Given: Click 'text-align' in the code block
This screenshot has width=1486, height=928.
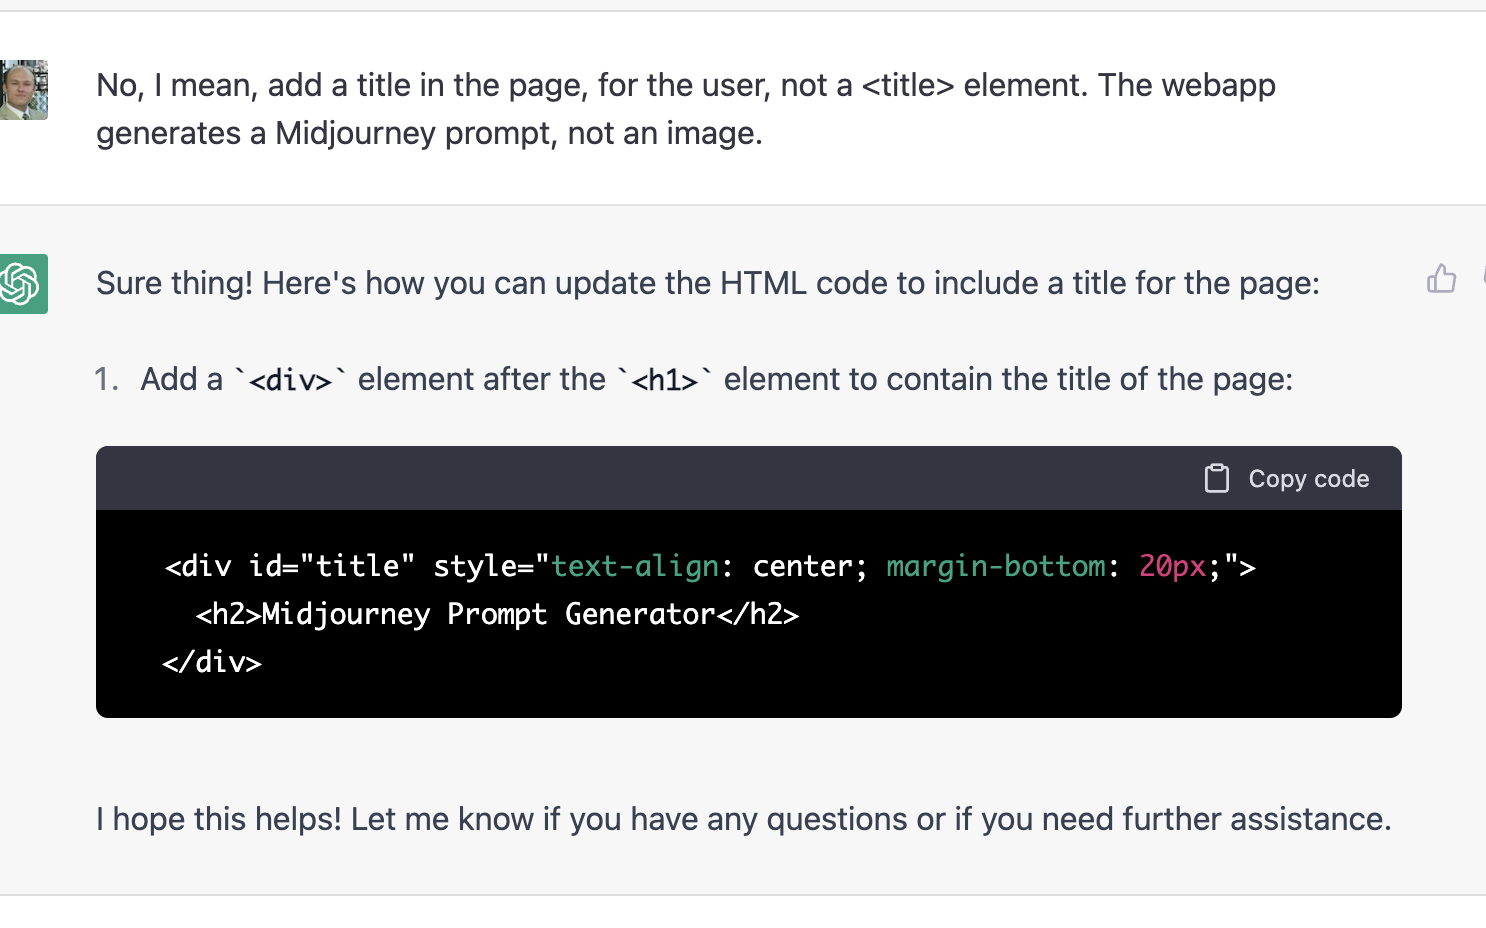Looking at the screenshot, I should [x=635, y=566].
